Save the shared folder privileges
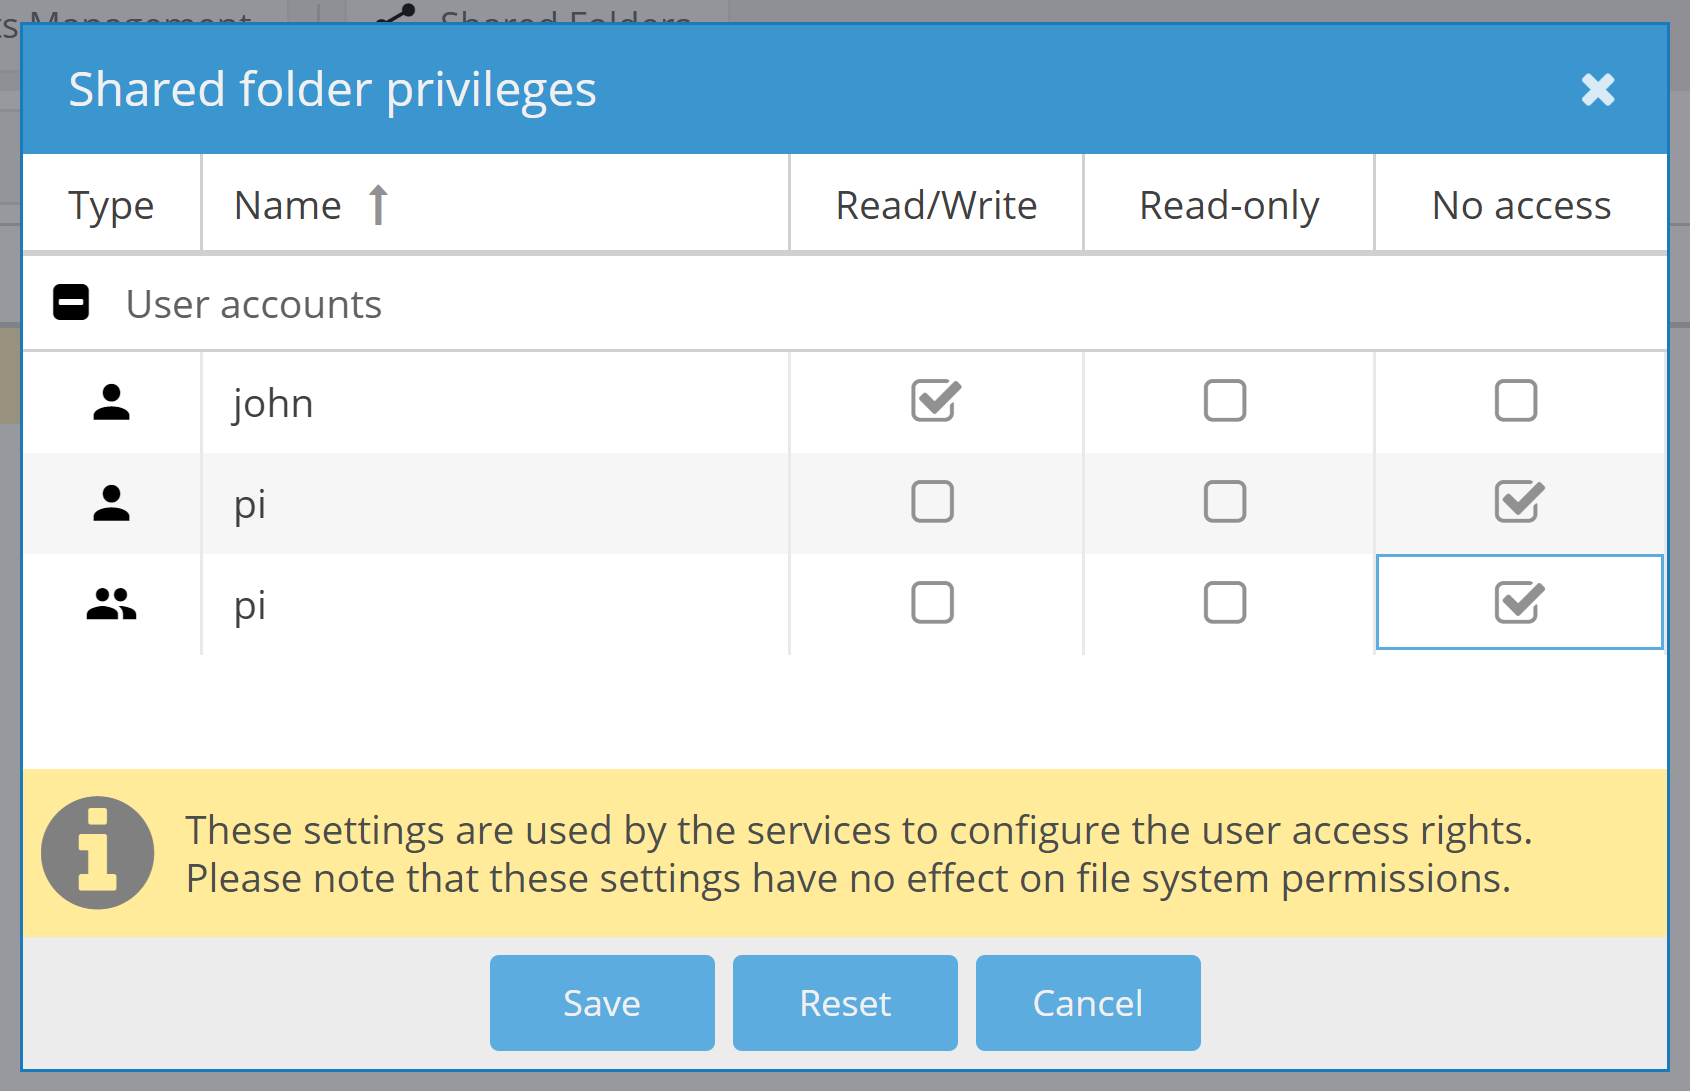Screen dimensions: 1690x1091 601,1003
